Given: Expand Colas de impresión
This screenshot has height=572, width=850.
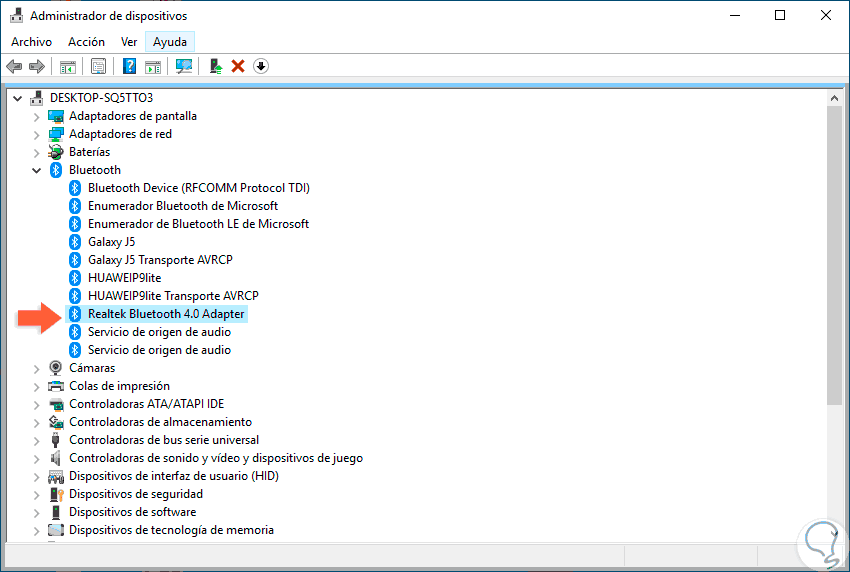Looking at the screenshot, I should (36, 387).
